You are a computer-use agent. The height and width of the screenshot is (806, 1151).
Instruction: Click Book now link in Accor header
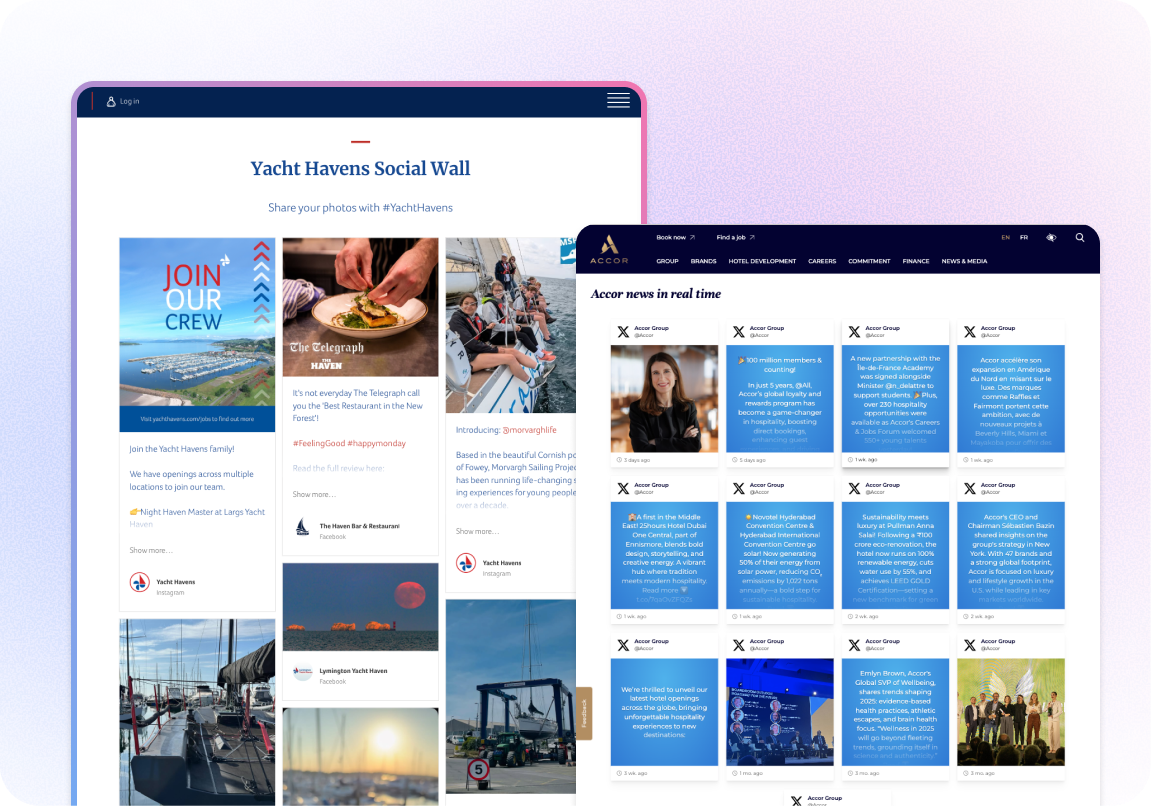[x=675, y=237]
